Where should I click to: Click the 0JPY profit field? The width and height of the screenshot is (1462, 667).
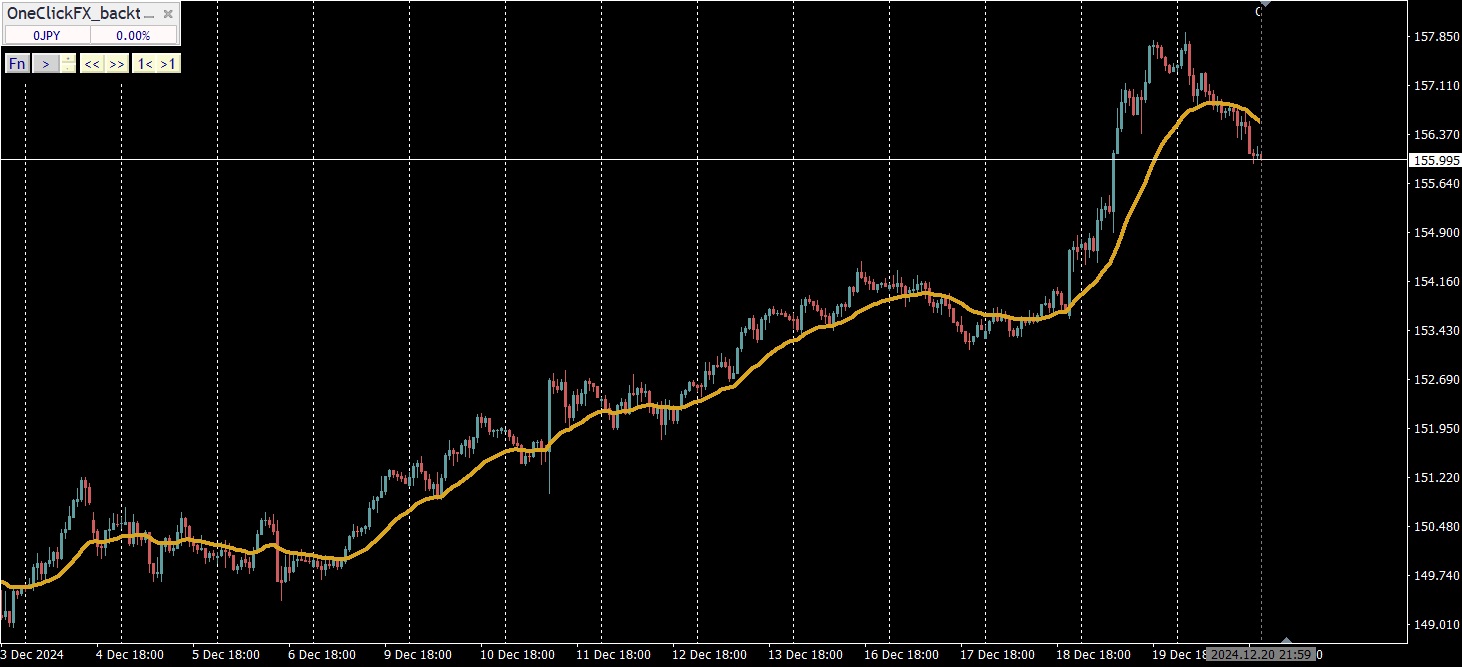point(47,35)
